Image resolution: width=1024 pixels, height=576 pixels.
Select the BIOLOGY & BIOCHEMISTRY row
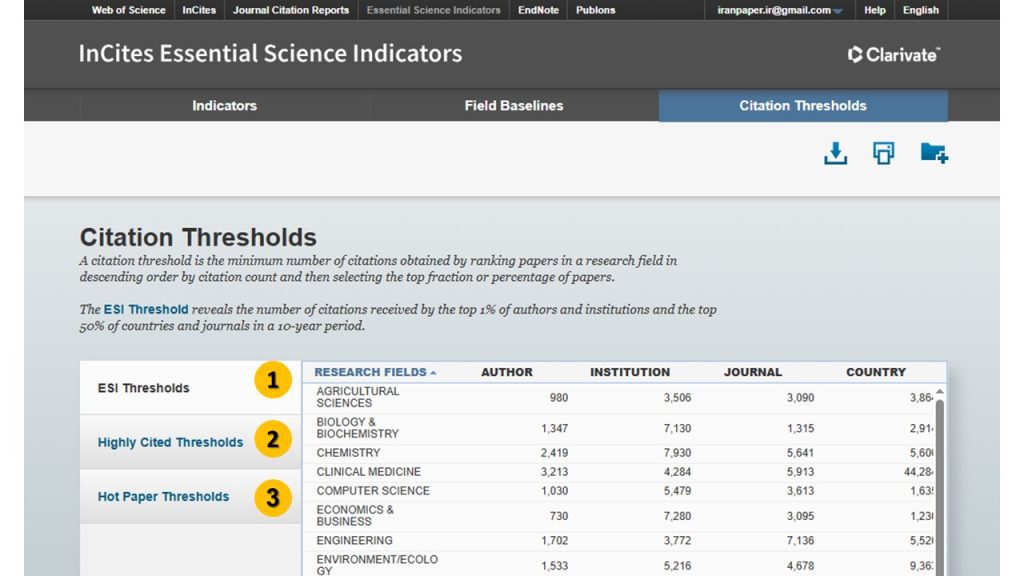[618, 428]
